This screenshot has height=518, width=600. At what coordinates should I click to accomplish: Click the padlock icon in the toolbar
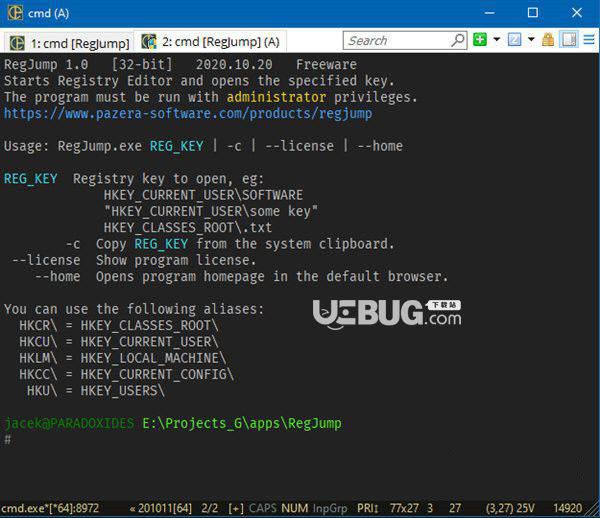point(548,39)
